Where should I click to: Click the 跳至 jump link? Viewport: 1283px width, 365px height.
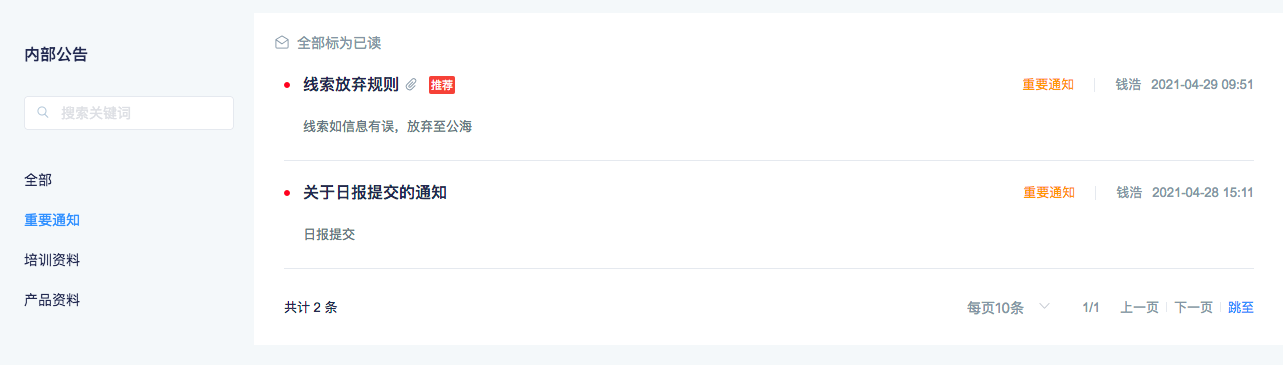tap(1241, 307)
